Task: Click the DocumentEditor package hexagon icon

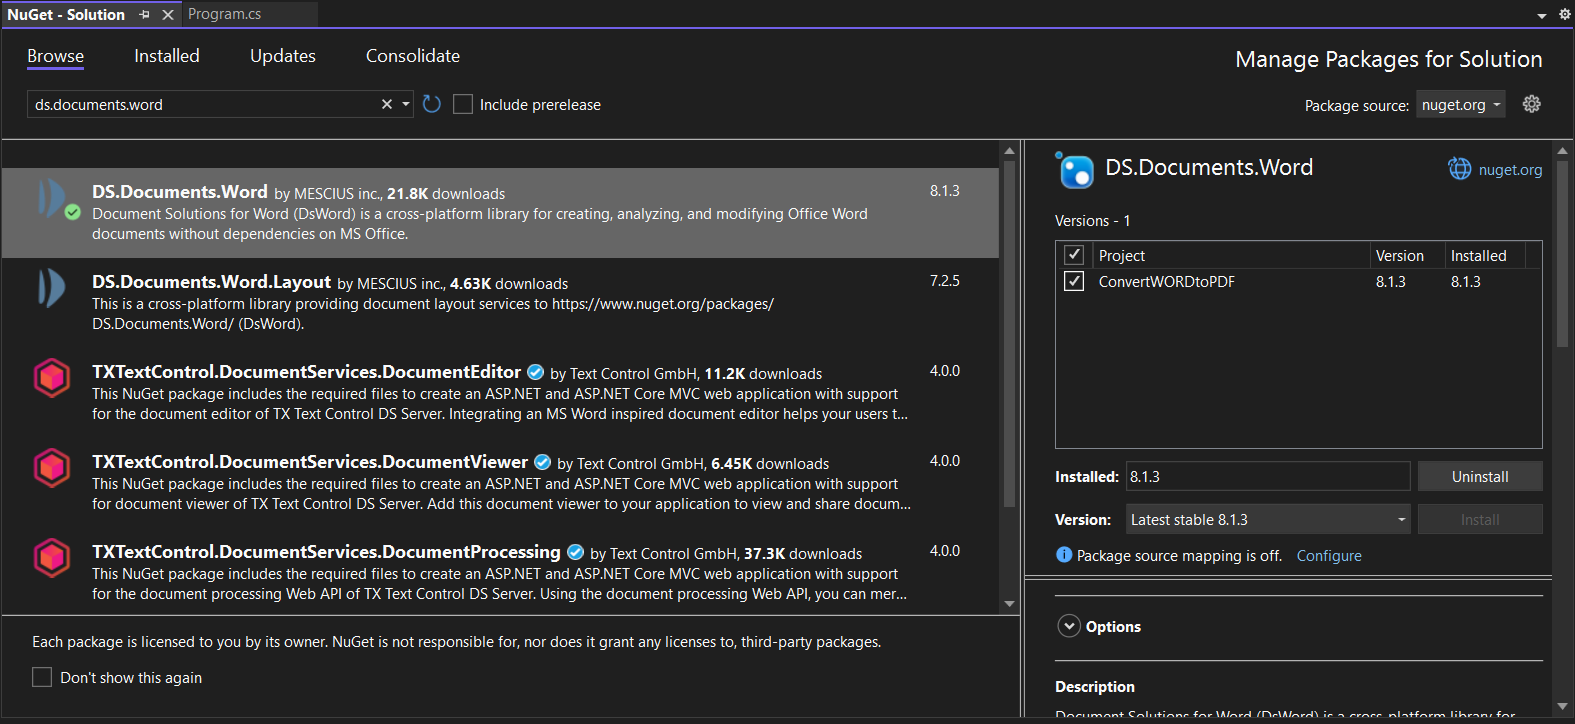Action: coord(52,378)
